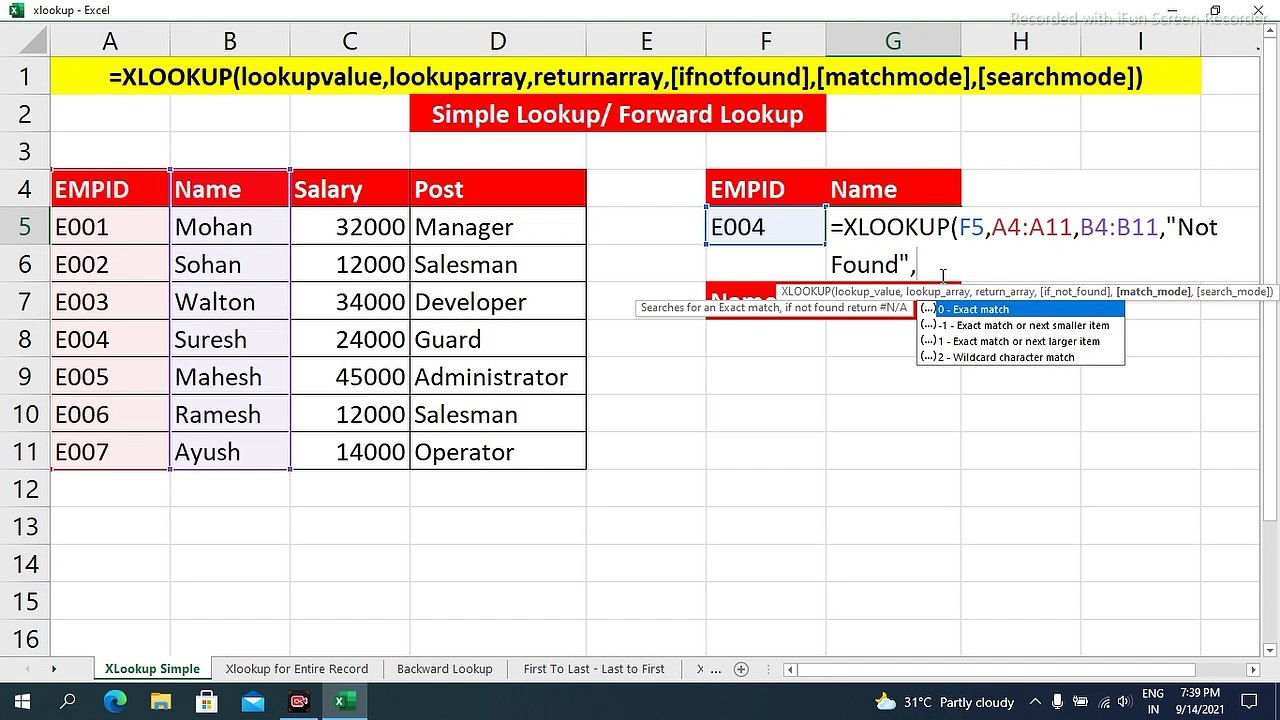Launch Microsoft Edge from taskbar
The width and height of the screenshot is (1280, 720).
pyautogui.click(x=115, y=702)
